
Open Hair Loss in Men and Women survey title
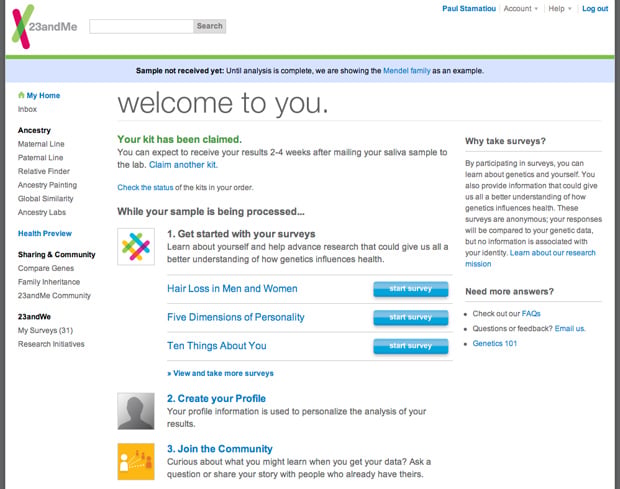[232, 289]
